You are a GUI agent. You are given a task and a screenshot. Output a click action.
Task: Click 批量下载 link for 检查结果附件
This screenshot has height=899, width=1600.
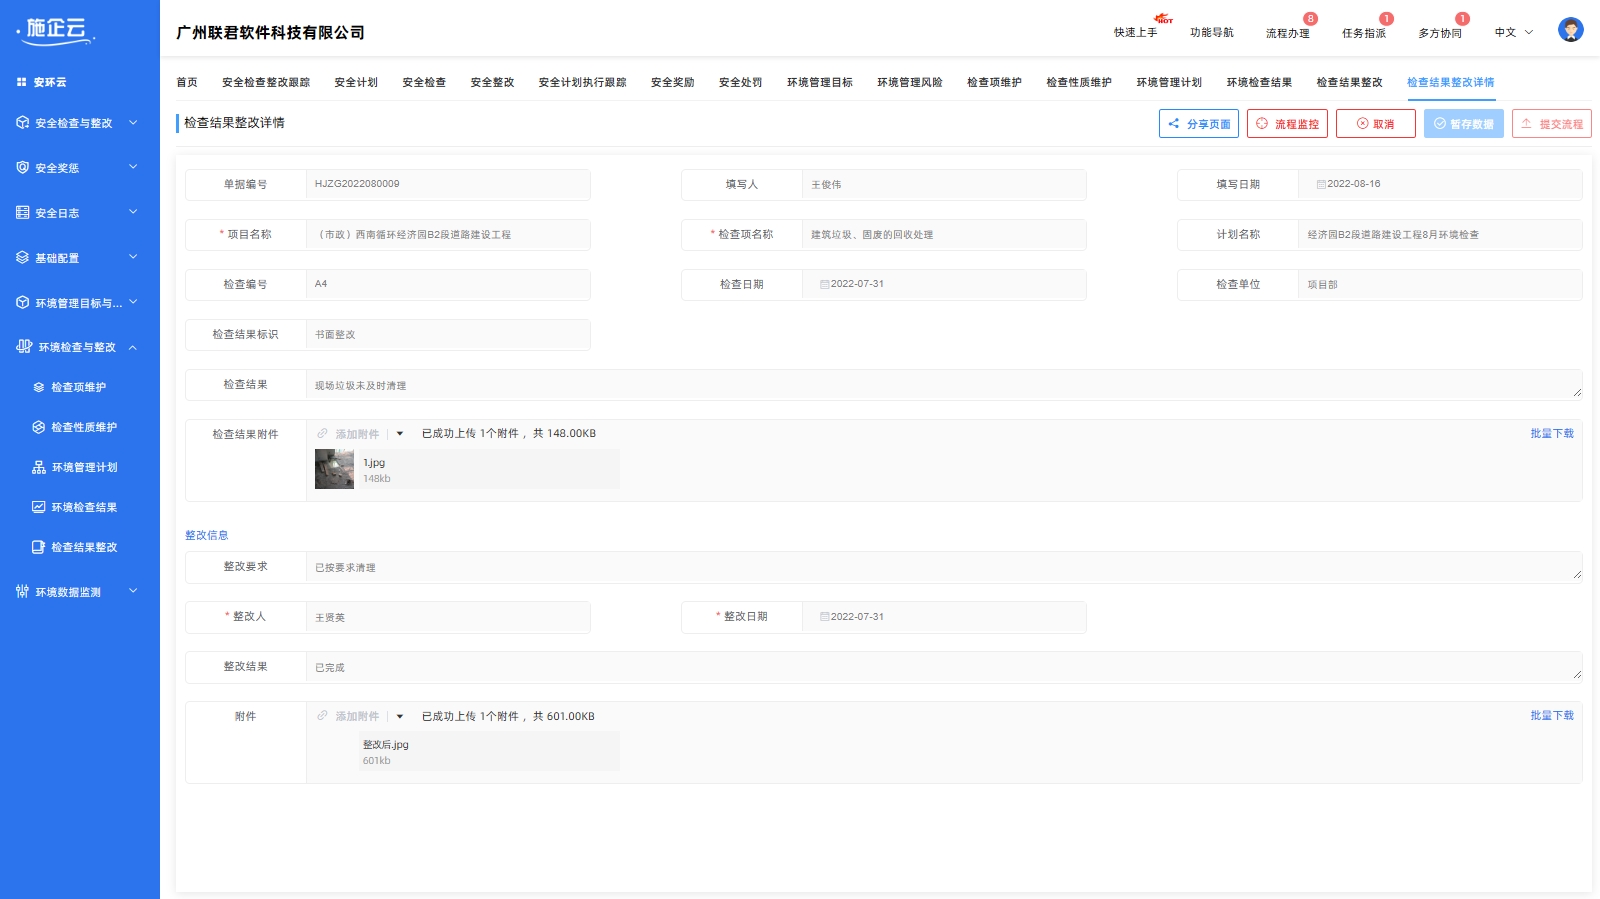click(x=1552, y=434)
